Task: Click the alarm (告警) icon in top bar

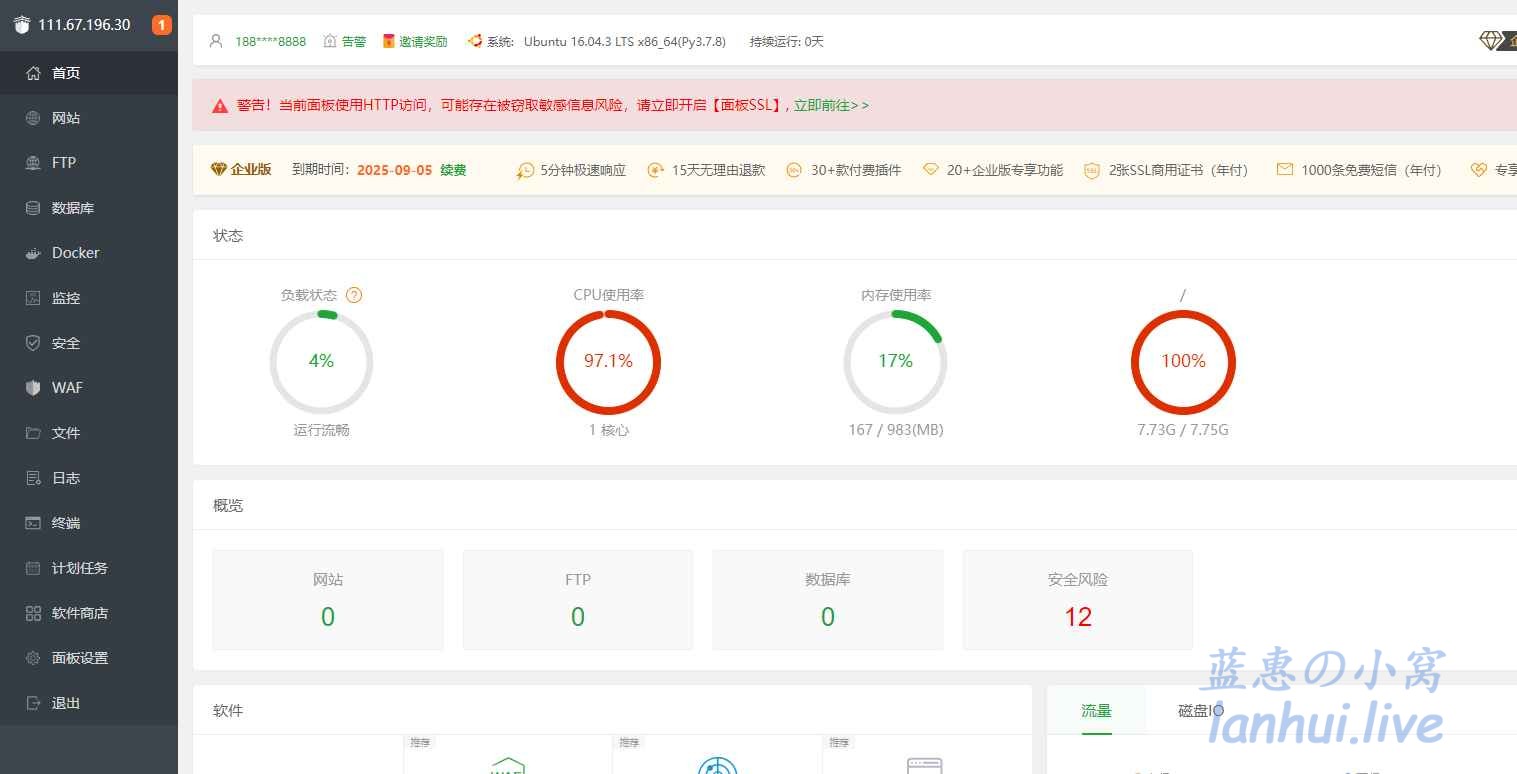Action: click(x=330, y=41)
